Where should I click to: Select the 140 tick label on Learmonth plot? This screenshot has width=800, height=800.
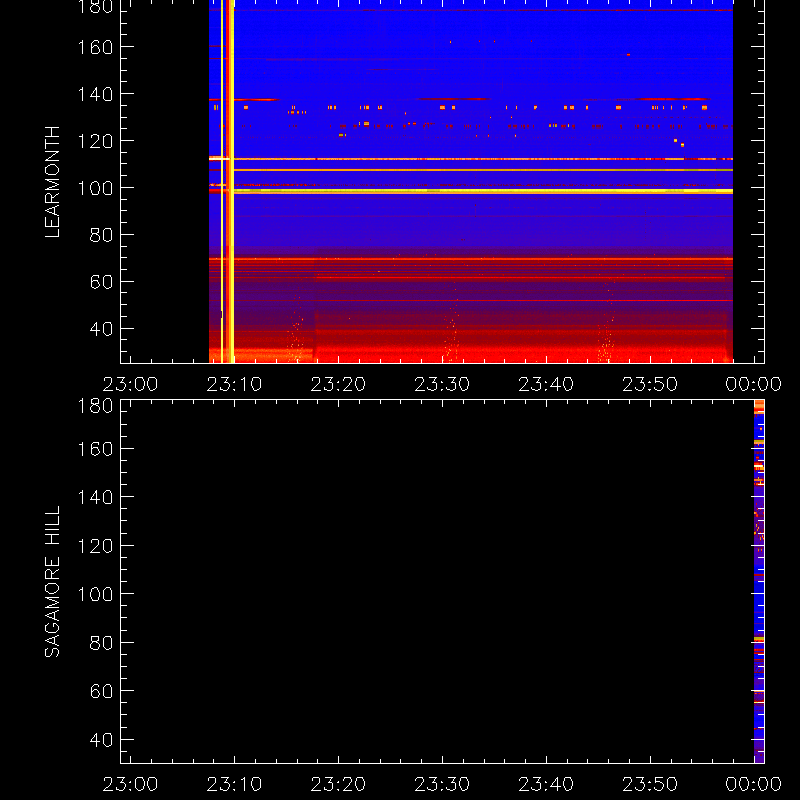pyautogui.click(x=95, y=94)
